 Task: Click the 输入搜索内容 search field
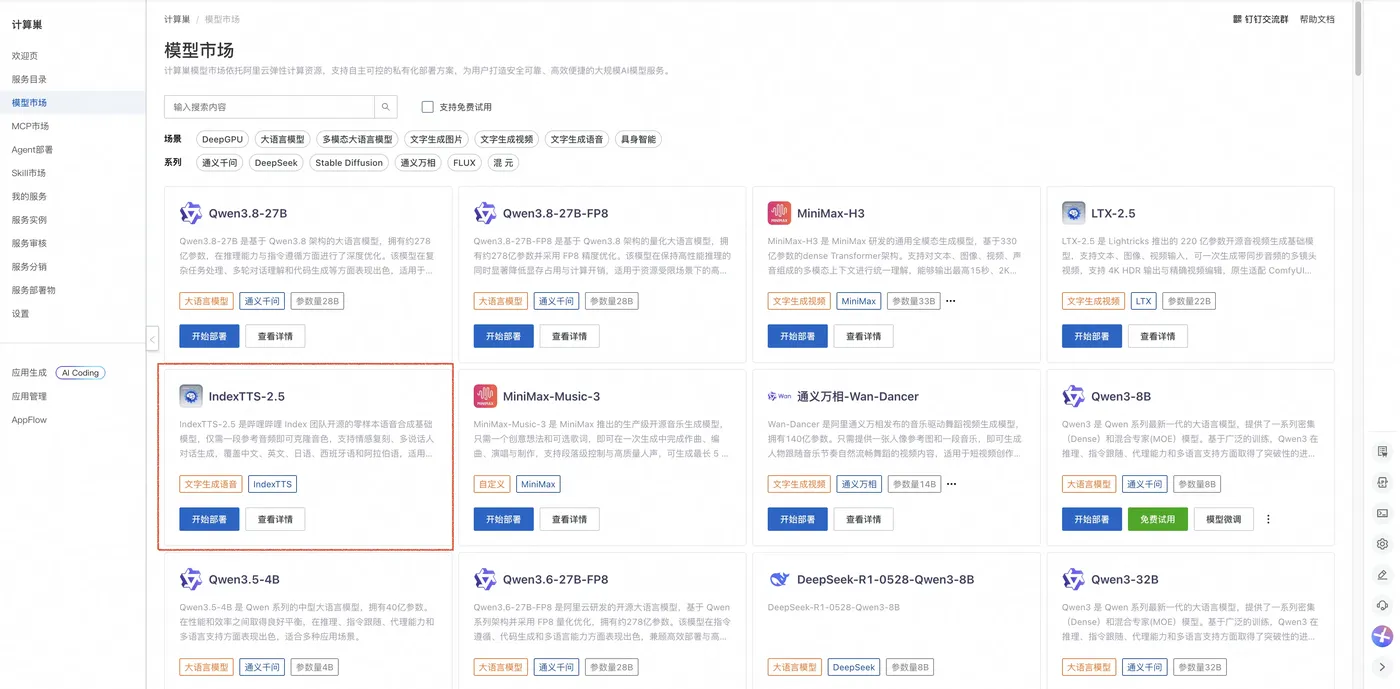click(x=269, y=106)
